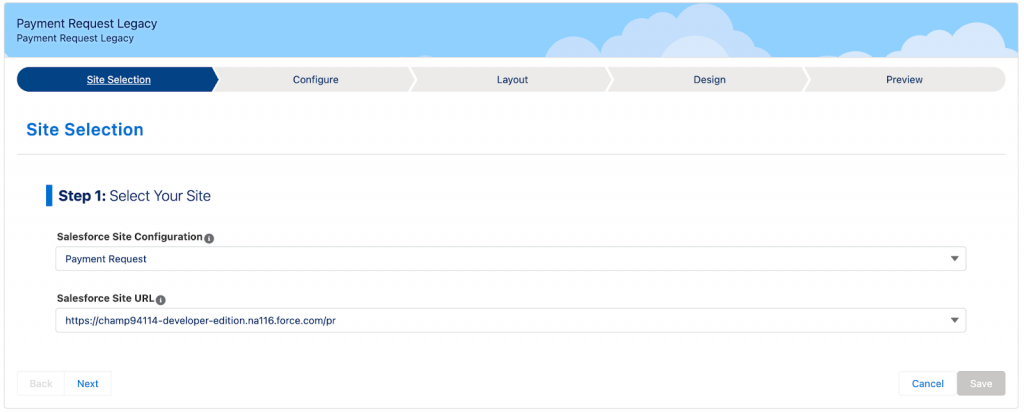Click the greyed-out Save button
The image size is (1024, 412).
coord(981,383)
